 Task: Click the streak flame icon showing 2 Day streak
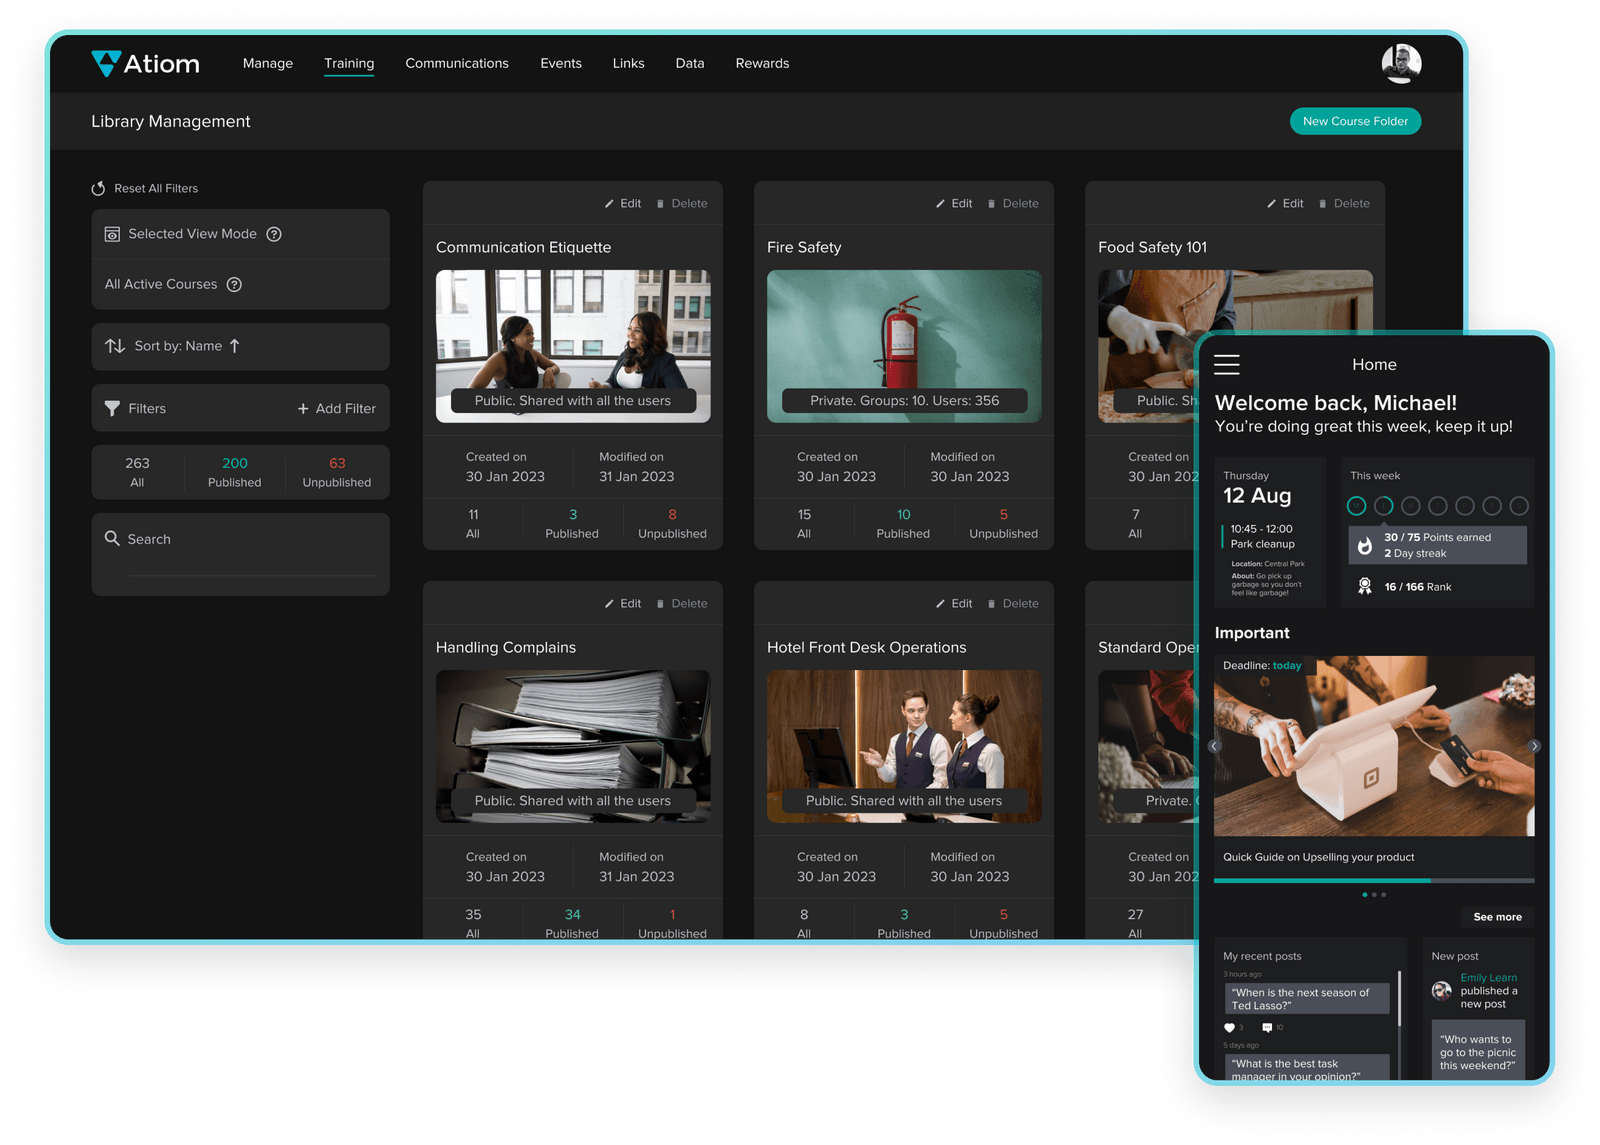[x=1367, y=545]
